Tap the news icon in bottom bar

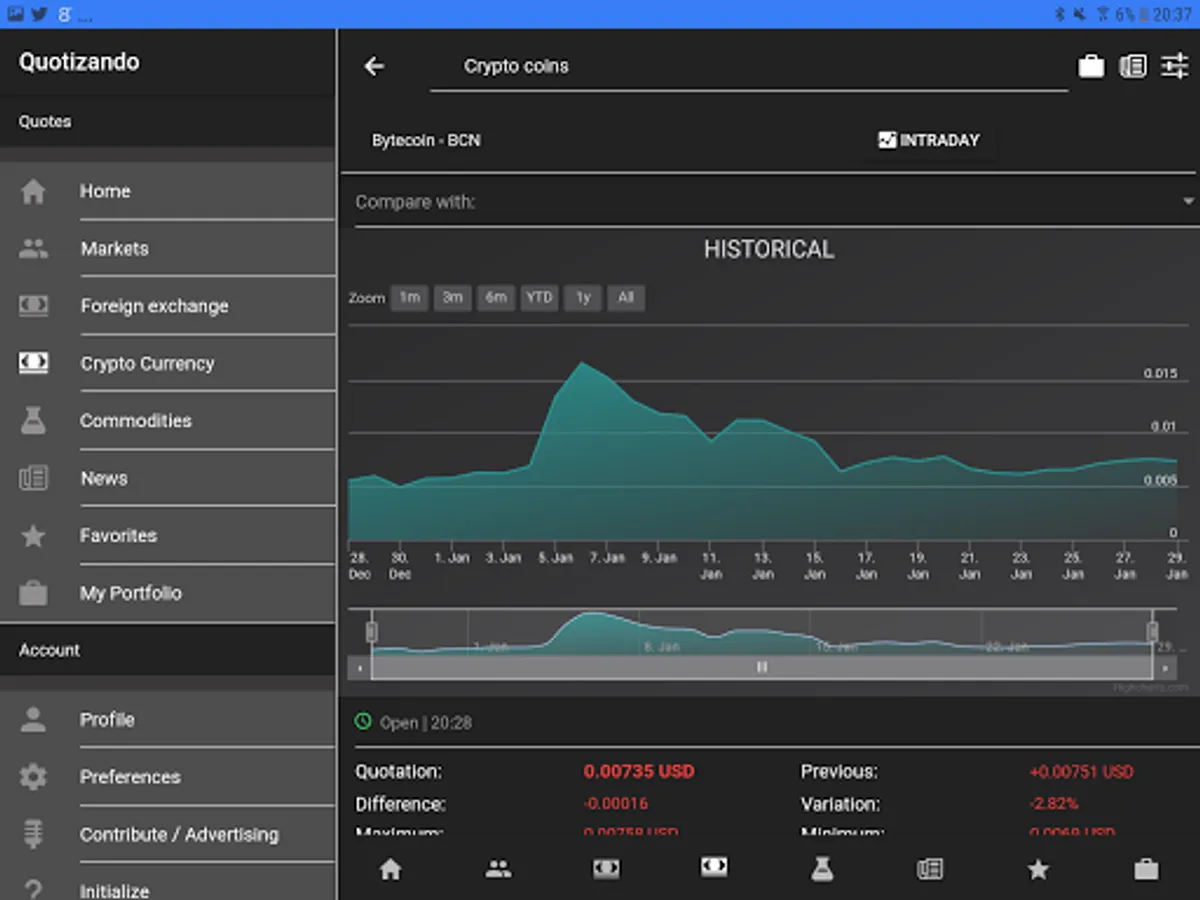930,869
